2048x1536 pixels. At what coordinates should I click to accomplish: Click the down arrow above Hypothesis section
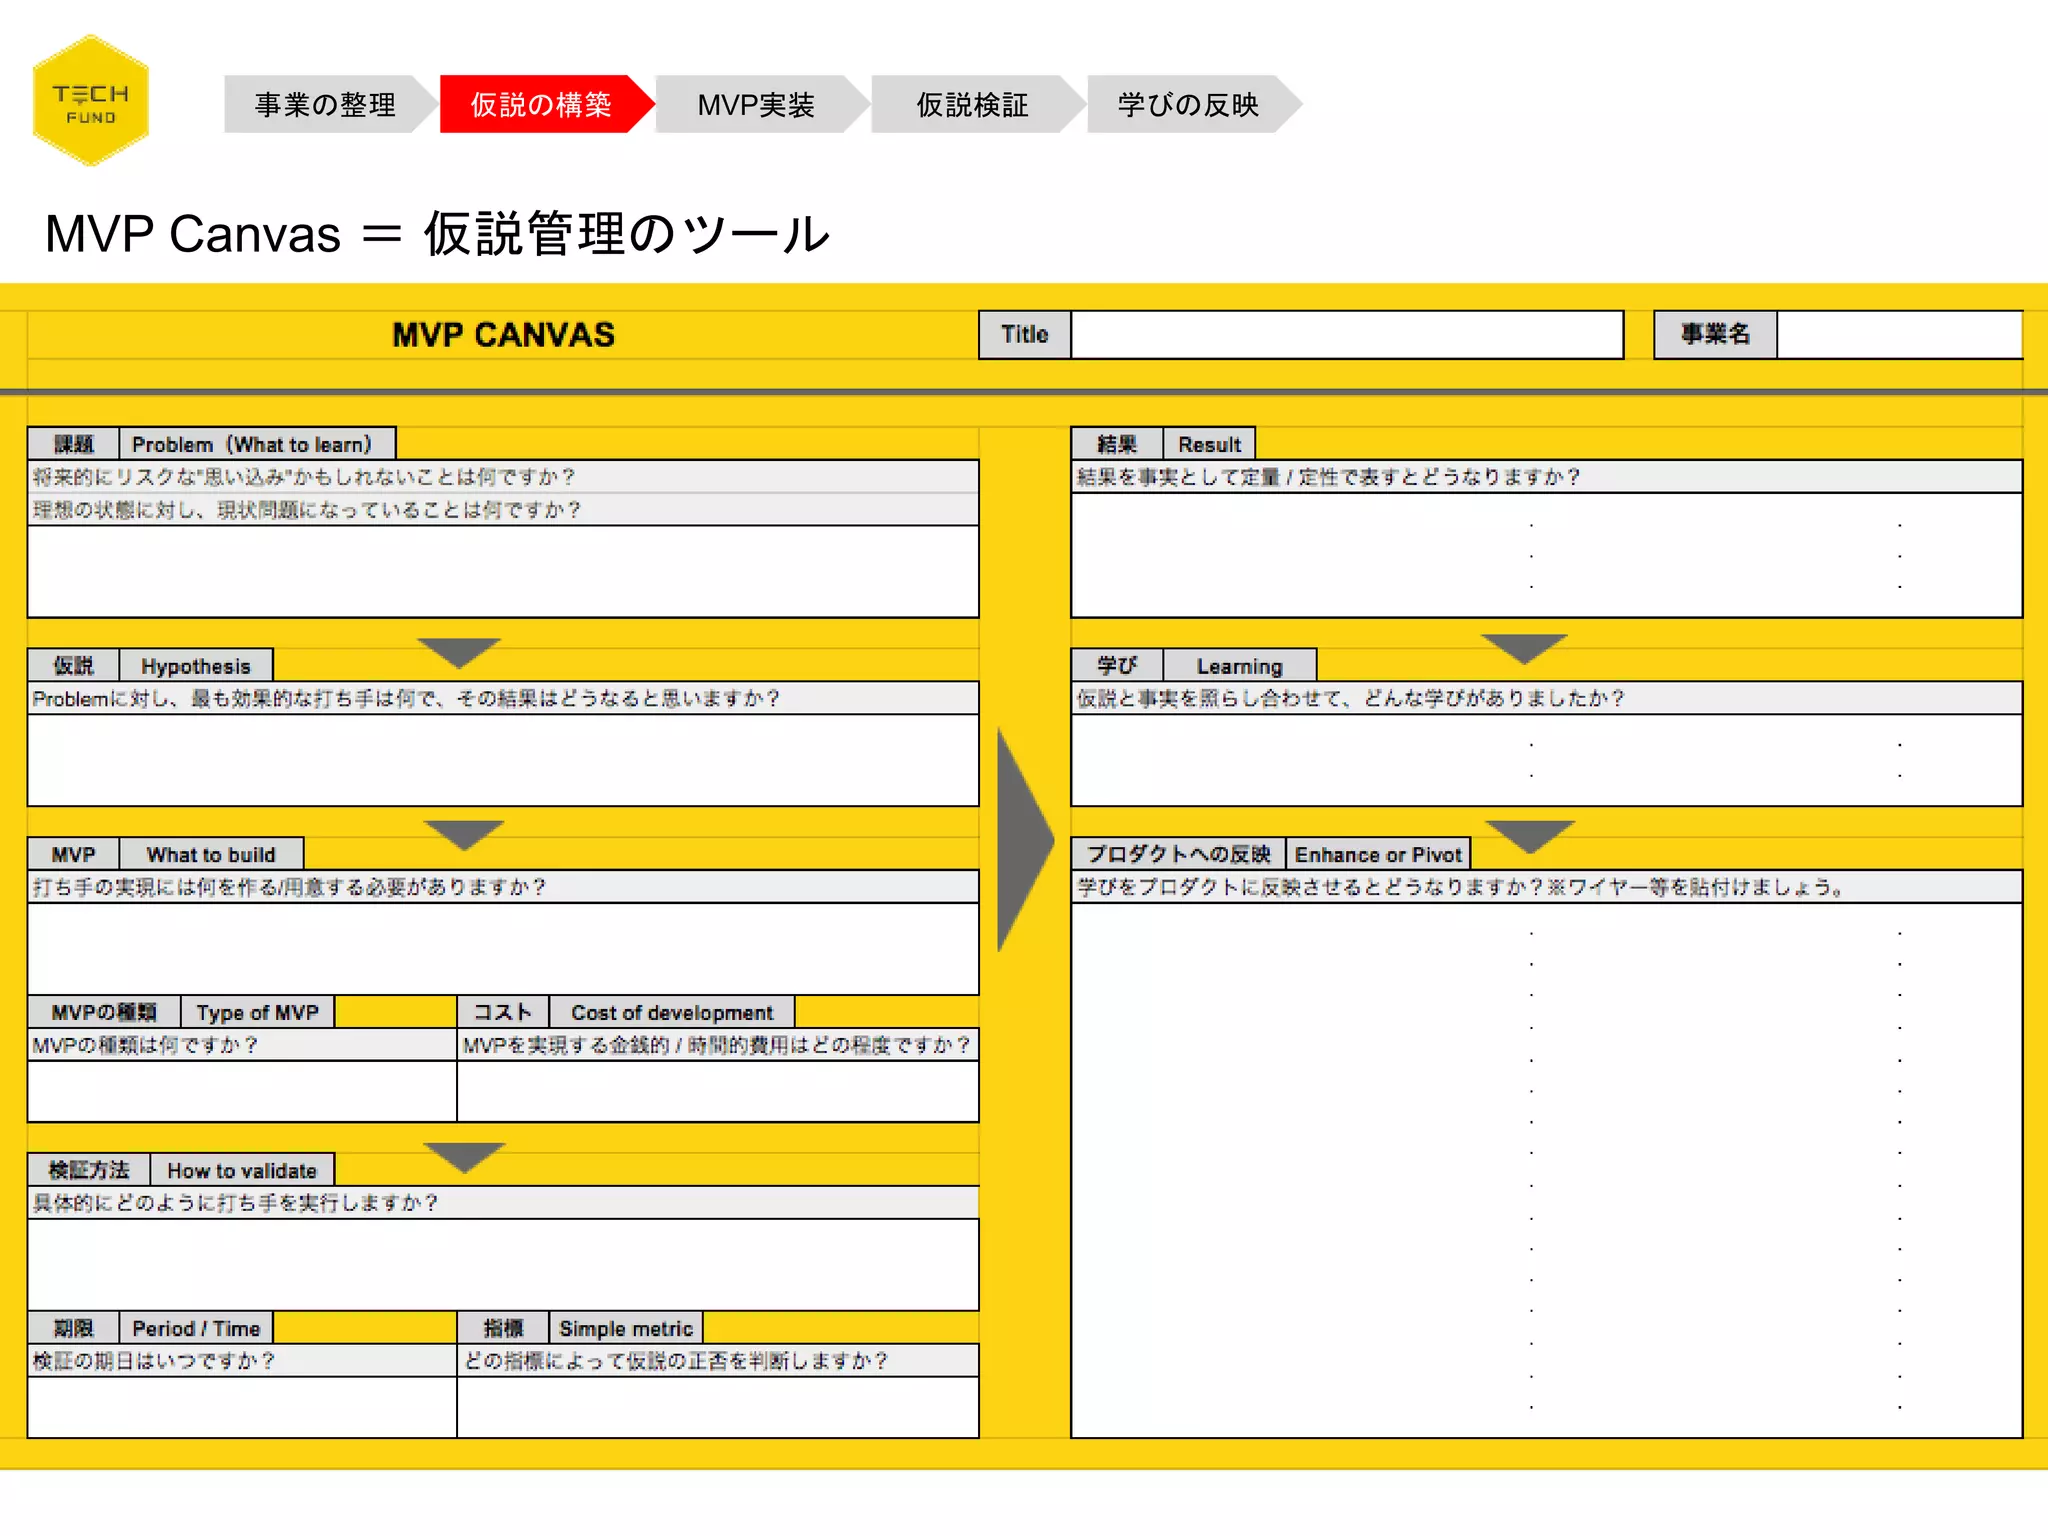click(x=459, y=653)
